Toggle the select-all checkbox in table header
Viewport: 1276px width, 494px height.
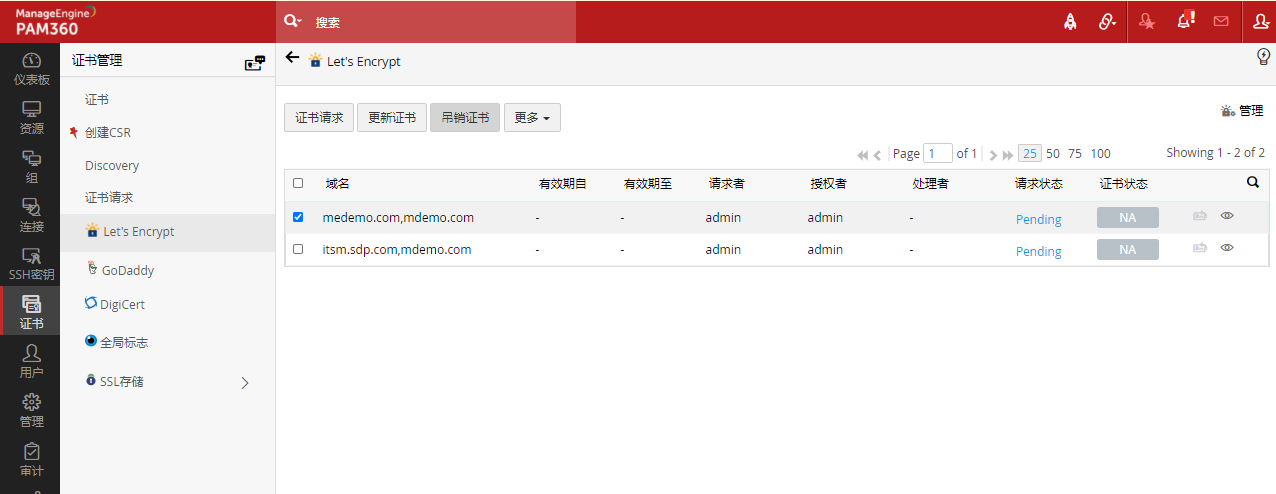(x=298, y=183)
